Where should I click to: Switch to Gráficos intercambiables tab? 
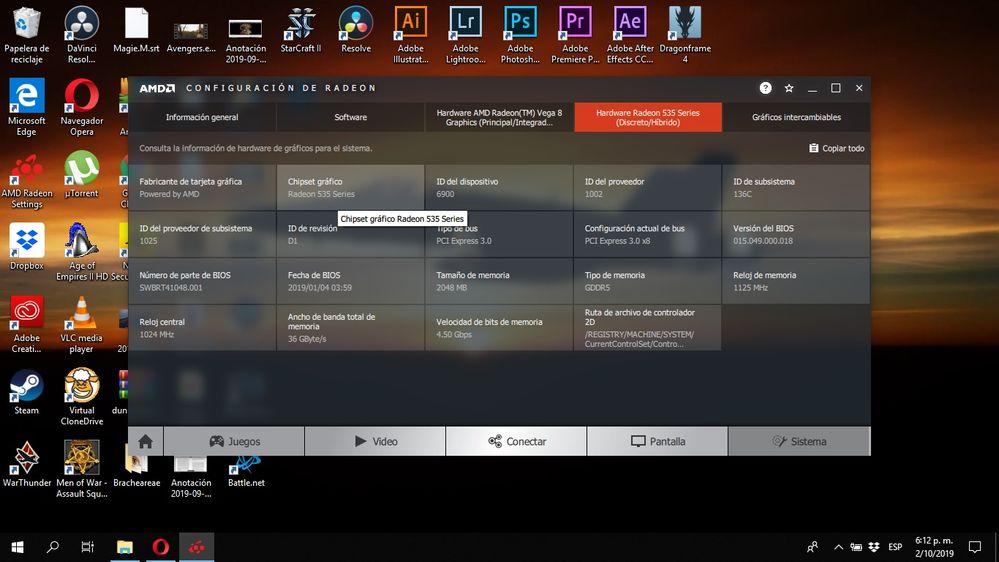[796, 117]
